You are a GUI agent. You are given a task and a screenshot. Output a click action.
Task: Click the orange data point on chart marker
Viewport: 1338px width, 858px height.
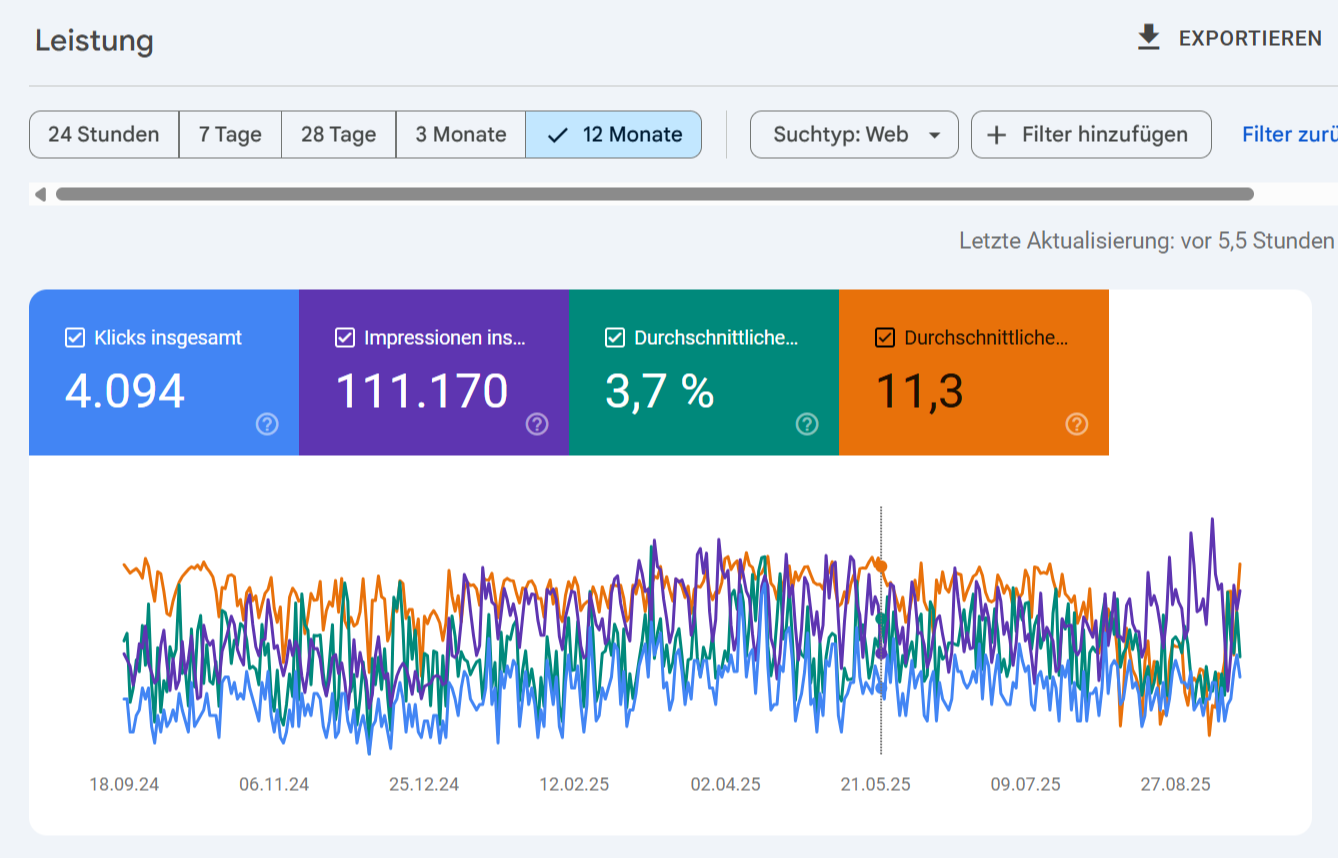[882, 566]
